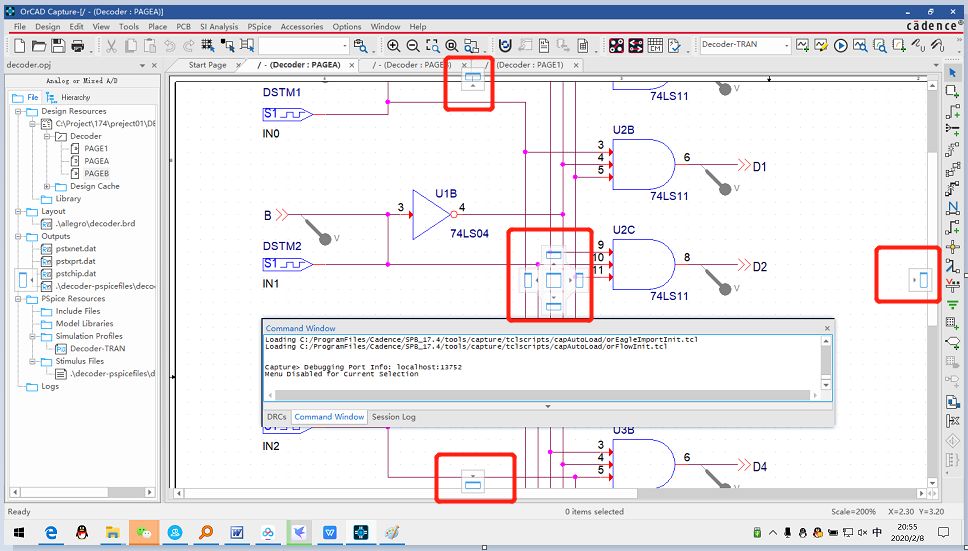Click the project panel horizontal scrollbar

(x=81, y=492)
